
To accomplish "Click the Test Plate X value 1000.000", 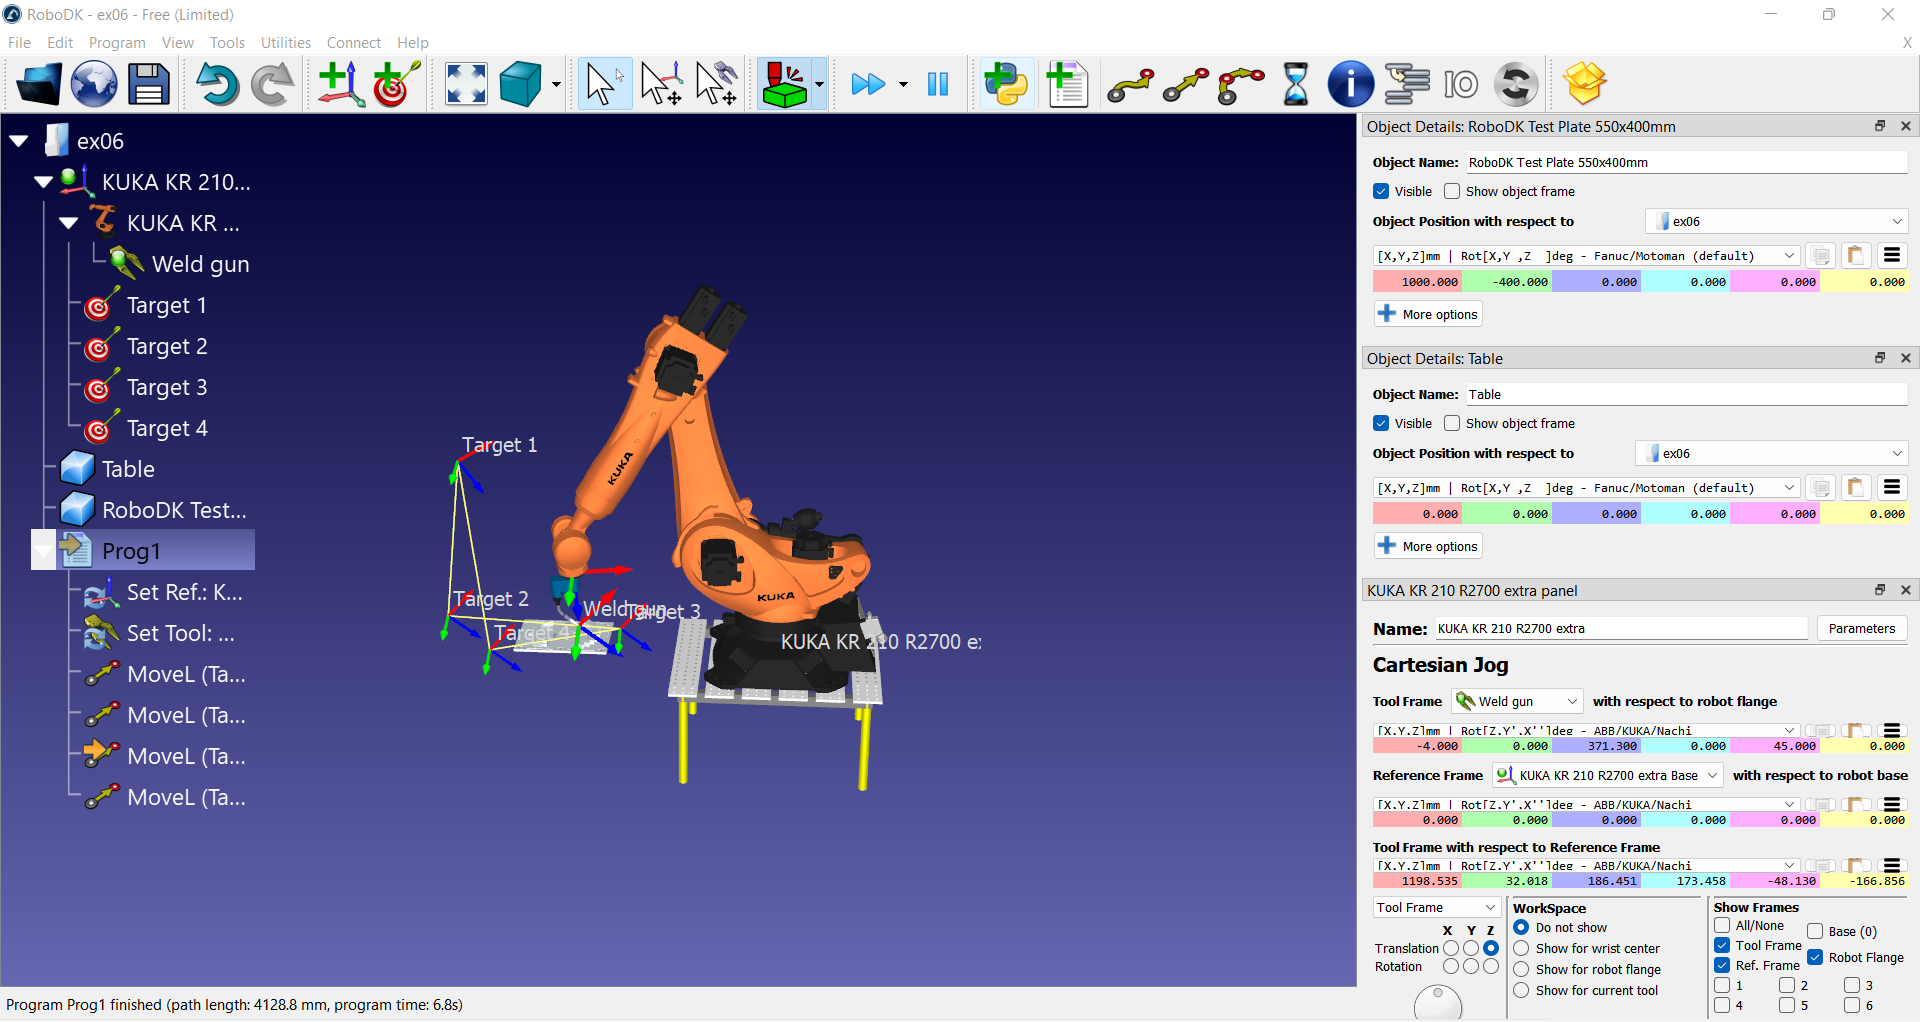I will (x=1417, y=282).
